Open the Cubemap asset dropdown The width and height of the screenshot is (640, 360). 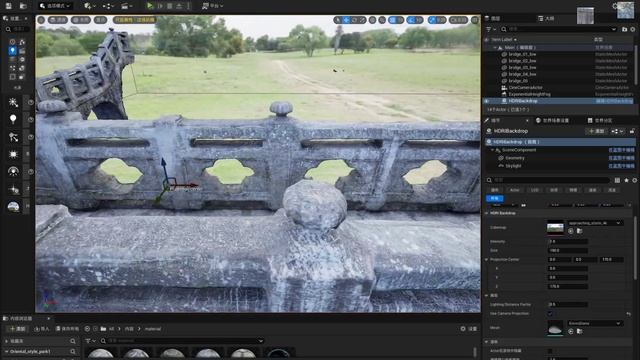tap(595, 223)
